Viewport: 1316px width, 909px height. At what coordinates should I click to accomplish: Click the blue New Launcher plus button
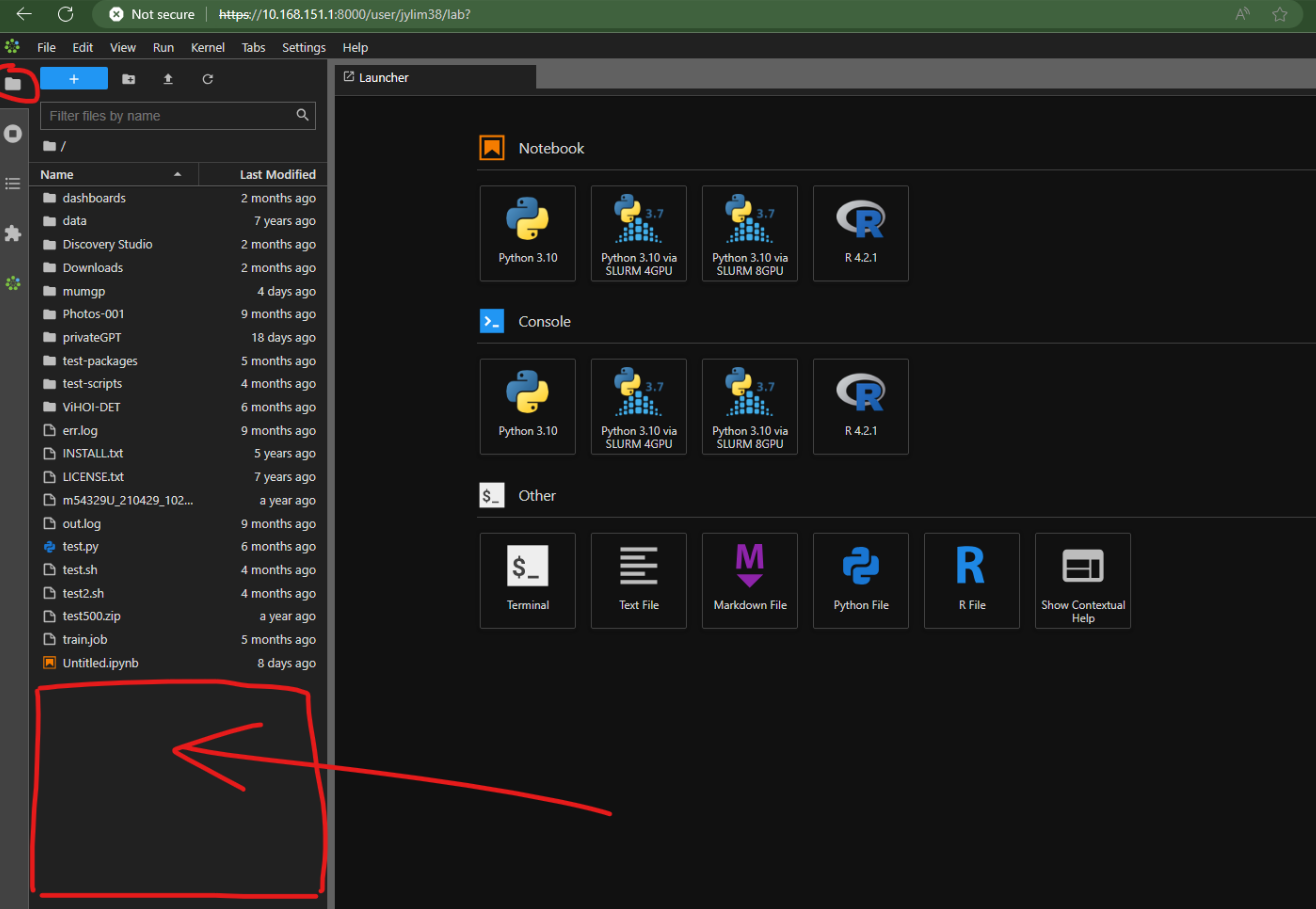click(x=74, y=79)
